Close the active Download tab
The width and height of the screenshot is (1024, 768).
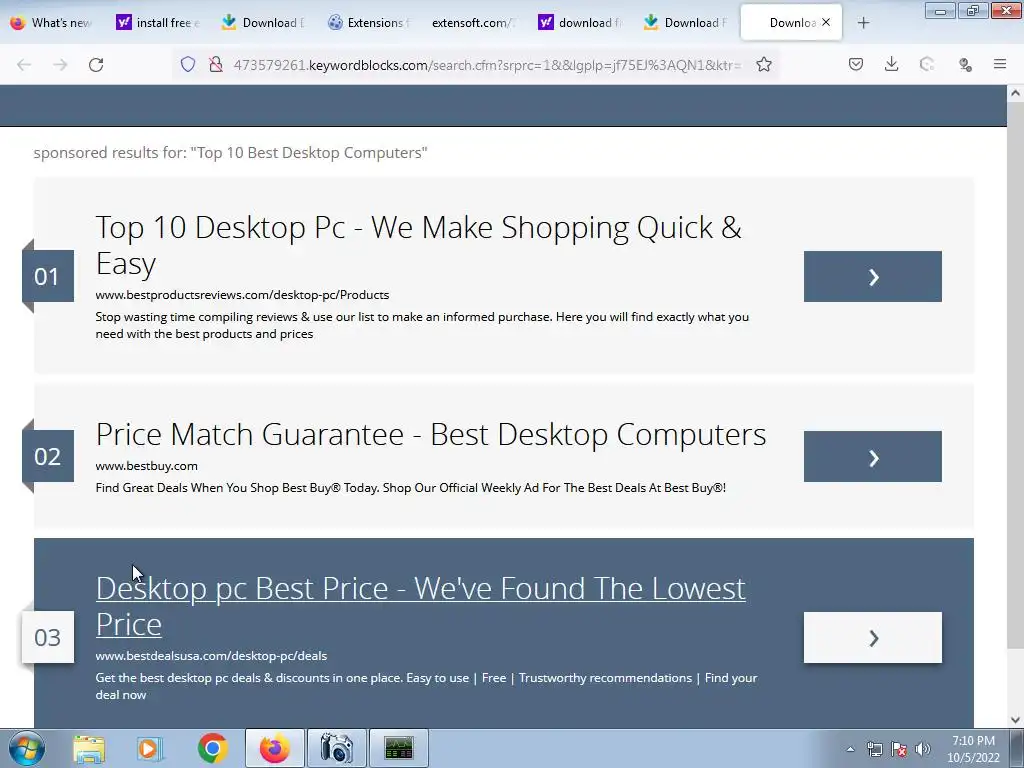[x=826, y=22]
